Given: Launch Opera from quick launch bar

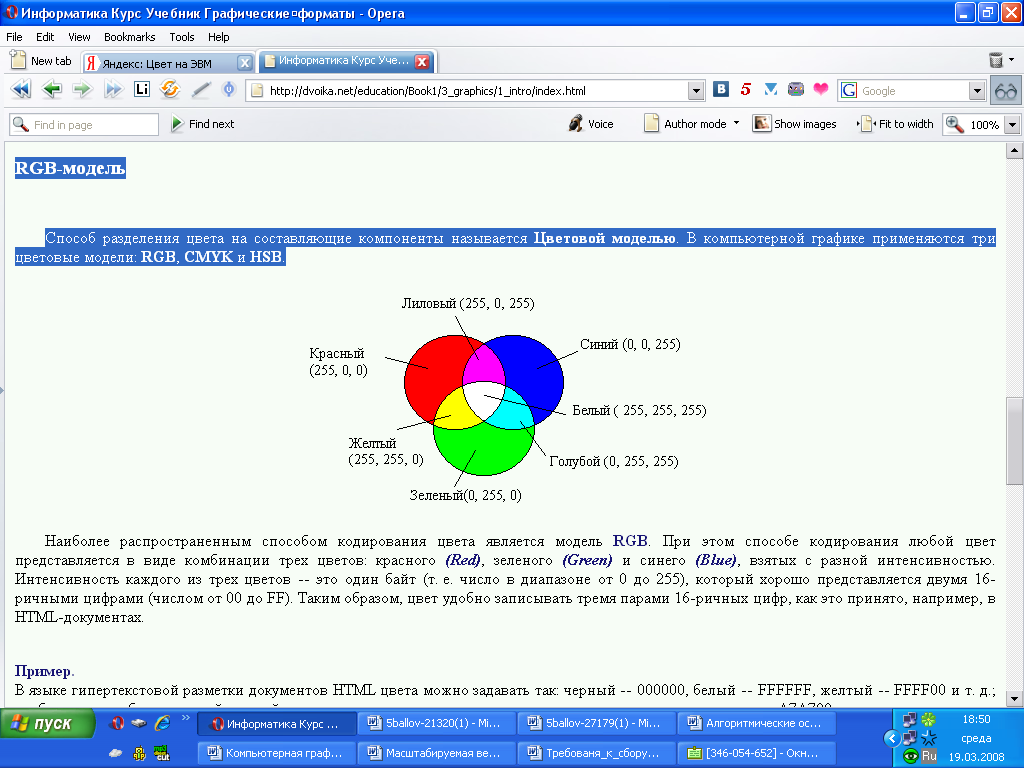Looking at the screenshot, I should (x=117, y=723).
